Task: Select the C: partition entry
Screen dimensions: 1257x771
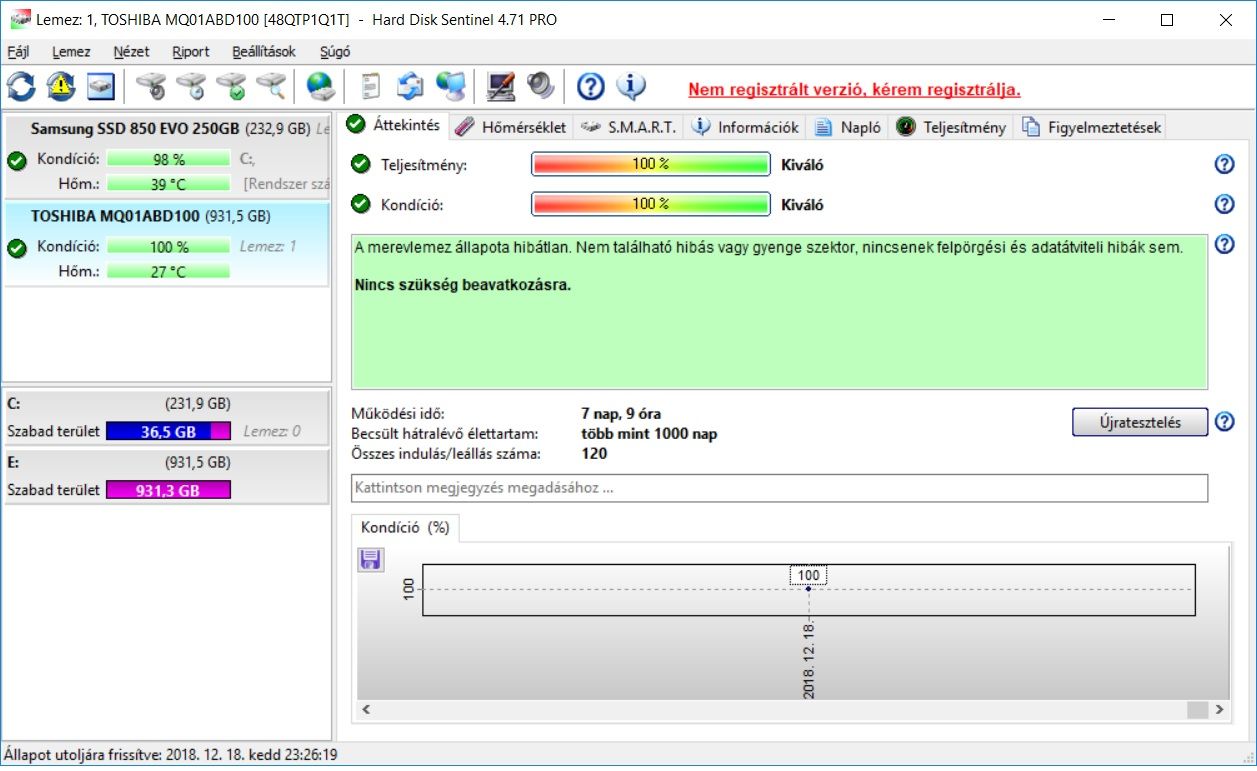Action: click(x=168, y=418)
